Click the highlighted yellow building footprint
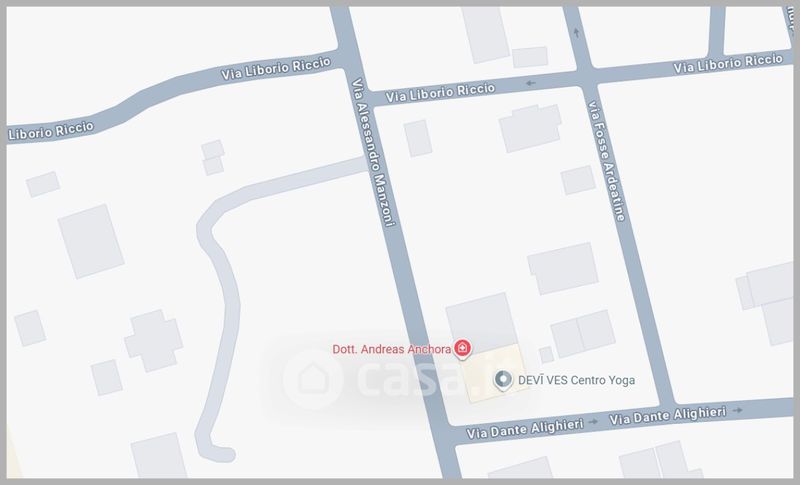The image size is (800, 485). click(495, 373)
